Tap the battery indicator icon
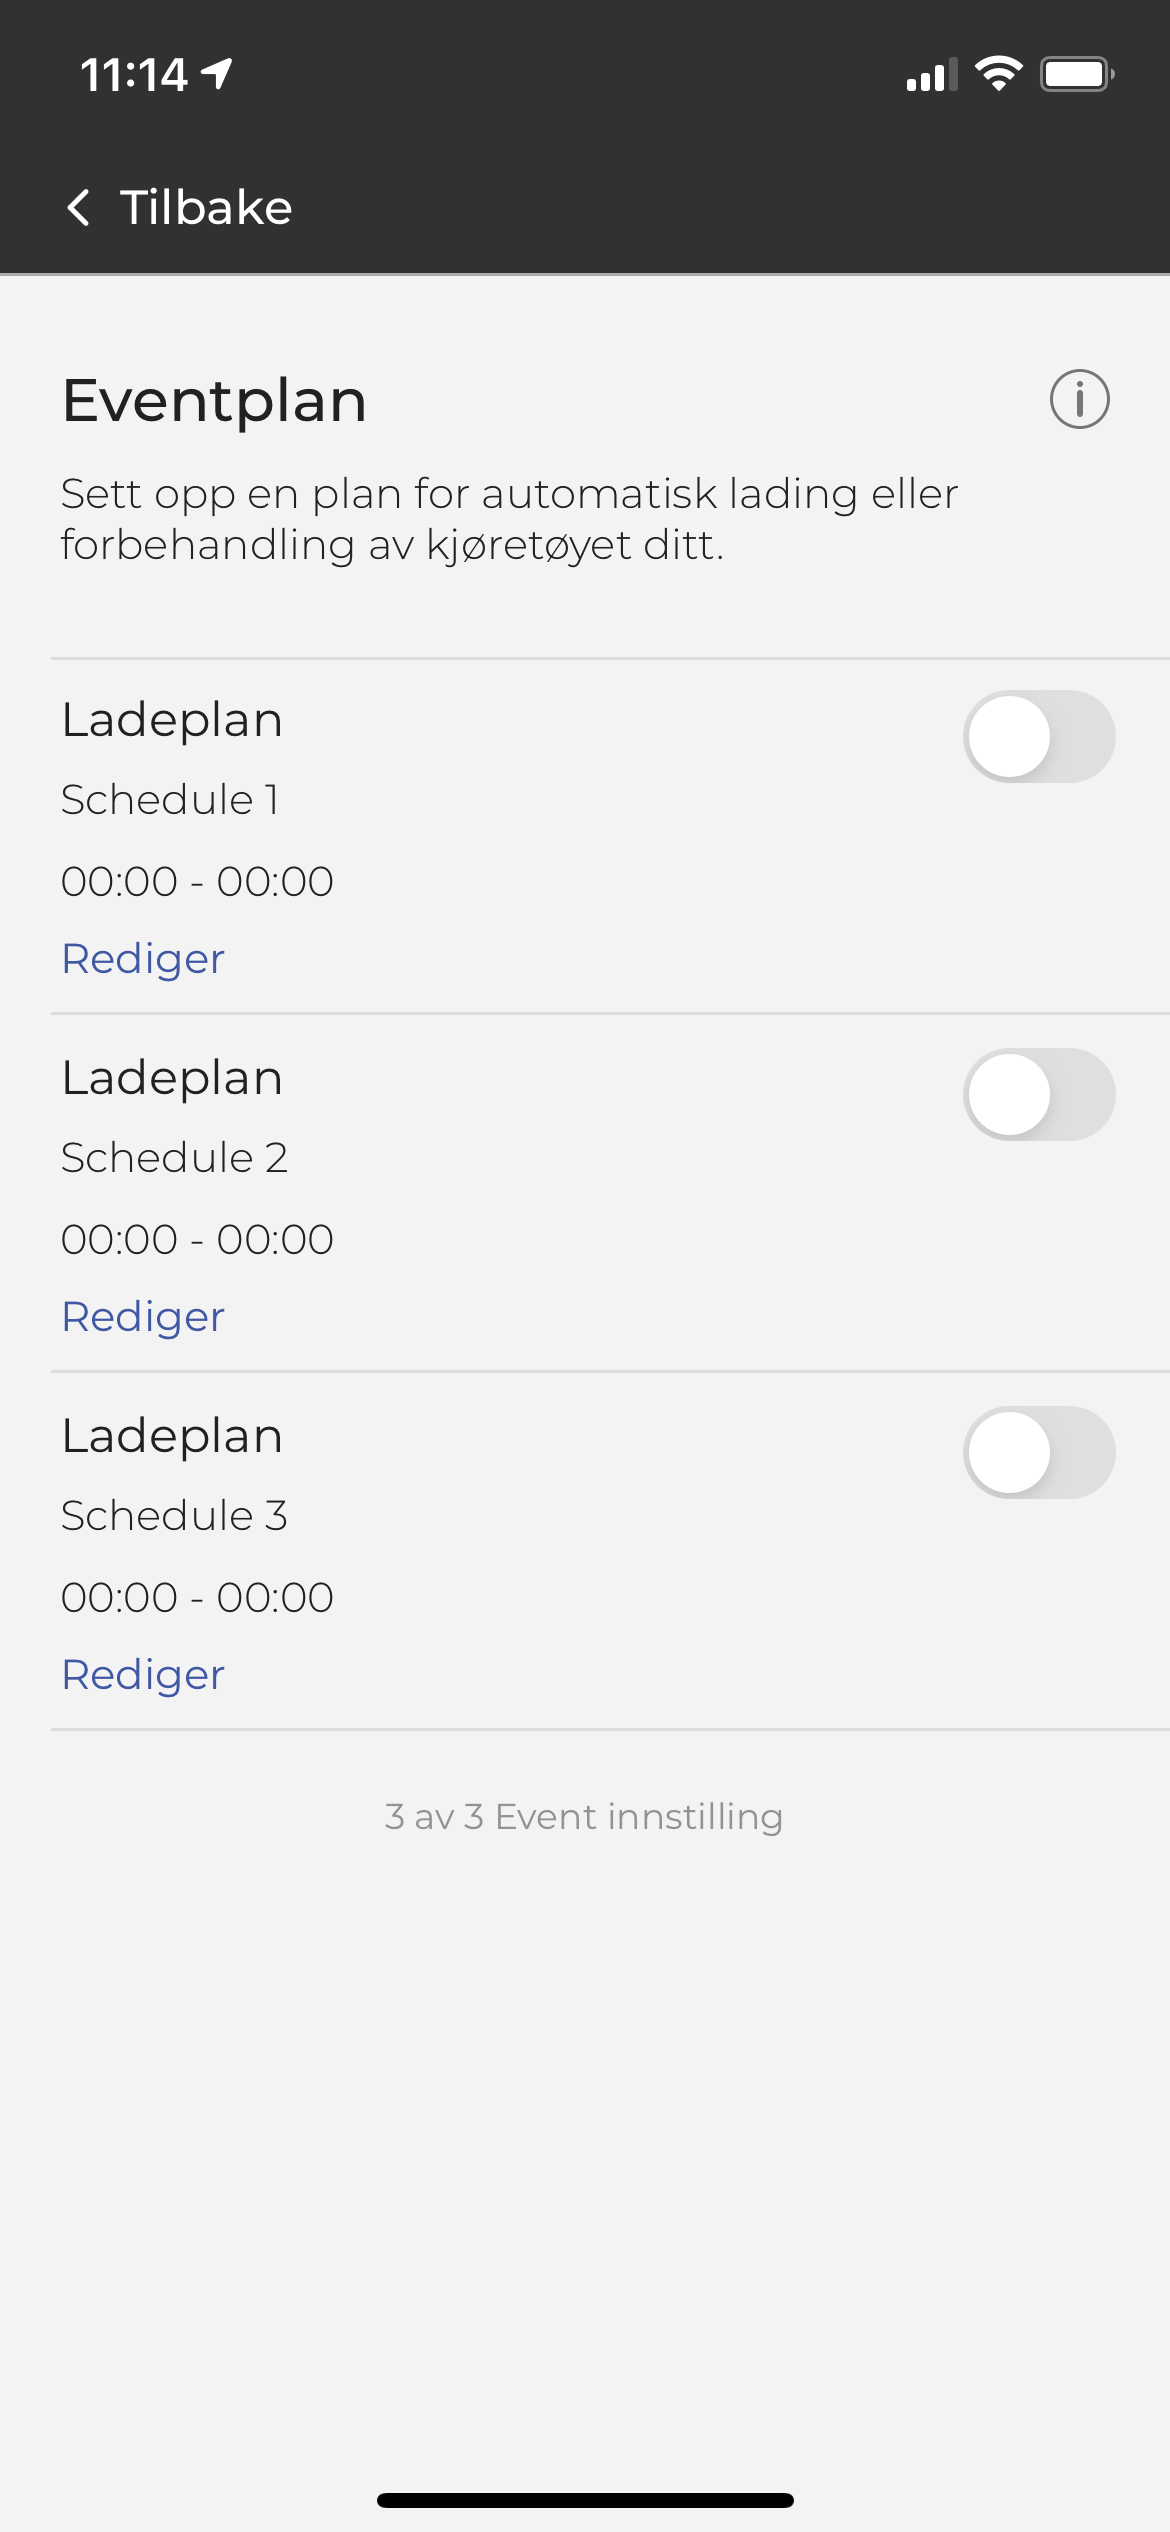 [x=1077, y=74]
